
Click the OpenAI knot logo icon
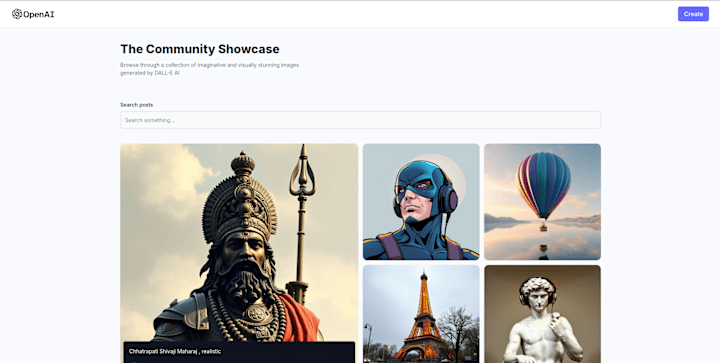pyautogui.click(x=17, y=14)
